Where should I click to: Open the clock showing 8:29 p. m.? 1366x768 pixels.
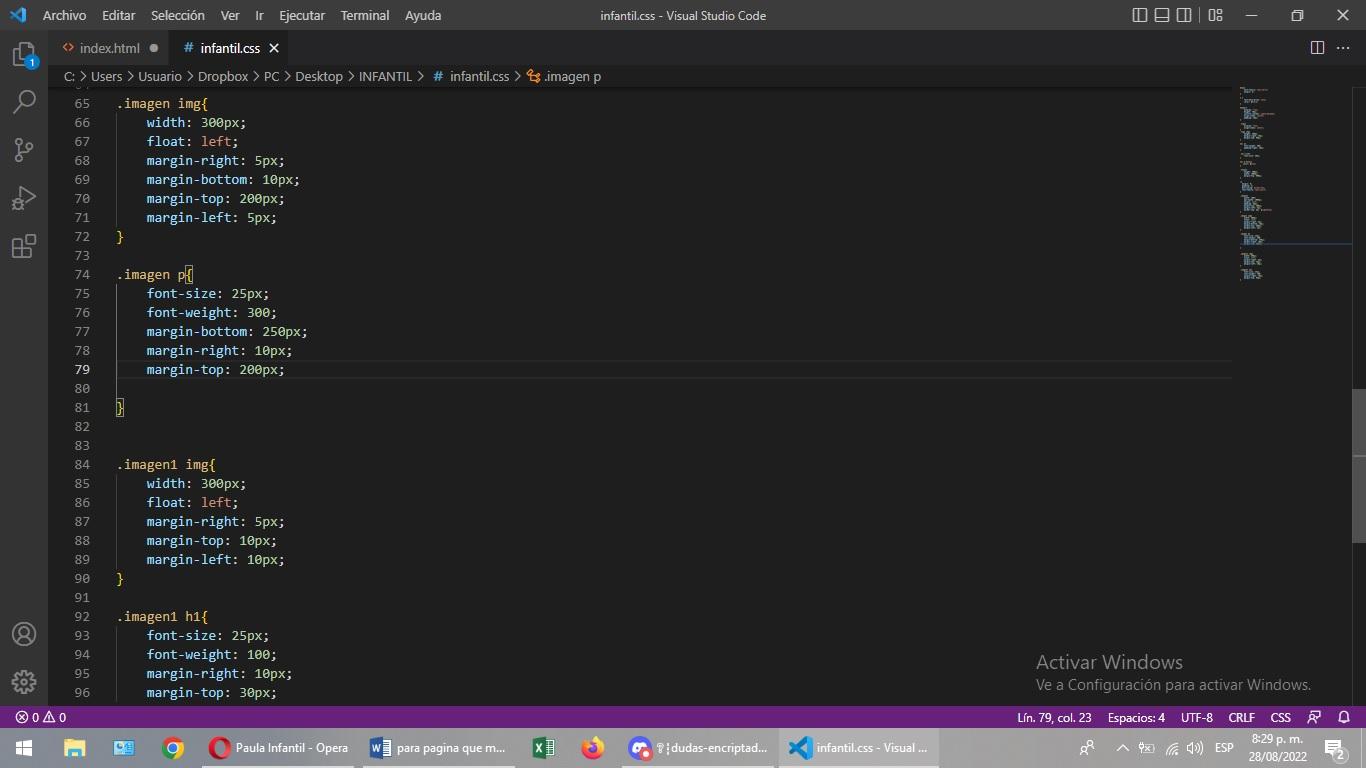(1278, 748)
